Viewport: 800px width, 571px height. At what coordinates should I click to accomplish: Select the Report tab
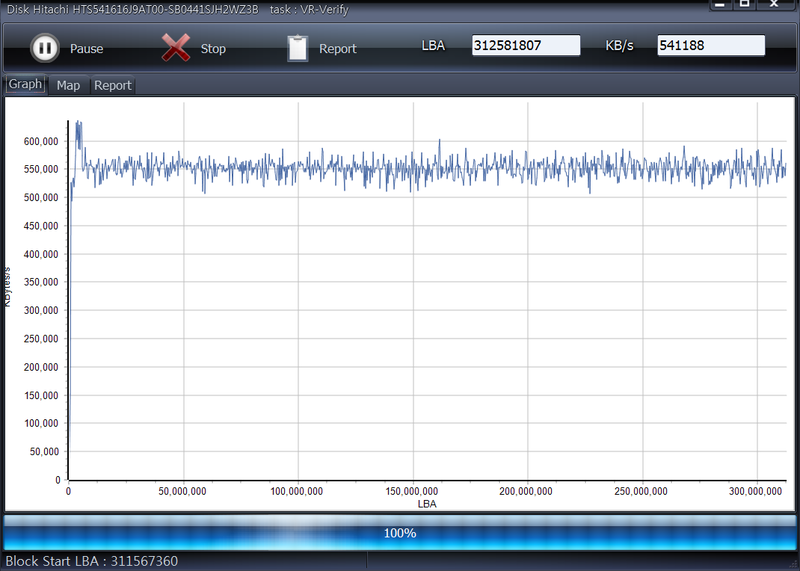pos(112,86)
